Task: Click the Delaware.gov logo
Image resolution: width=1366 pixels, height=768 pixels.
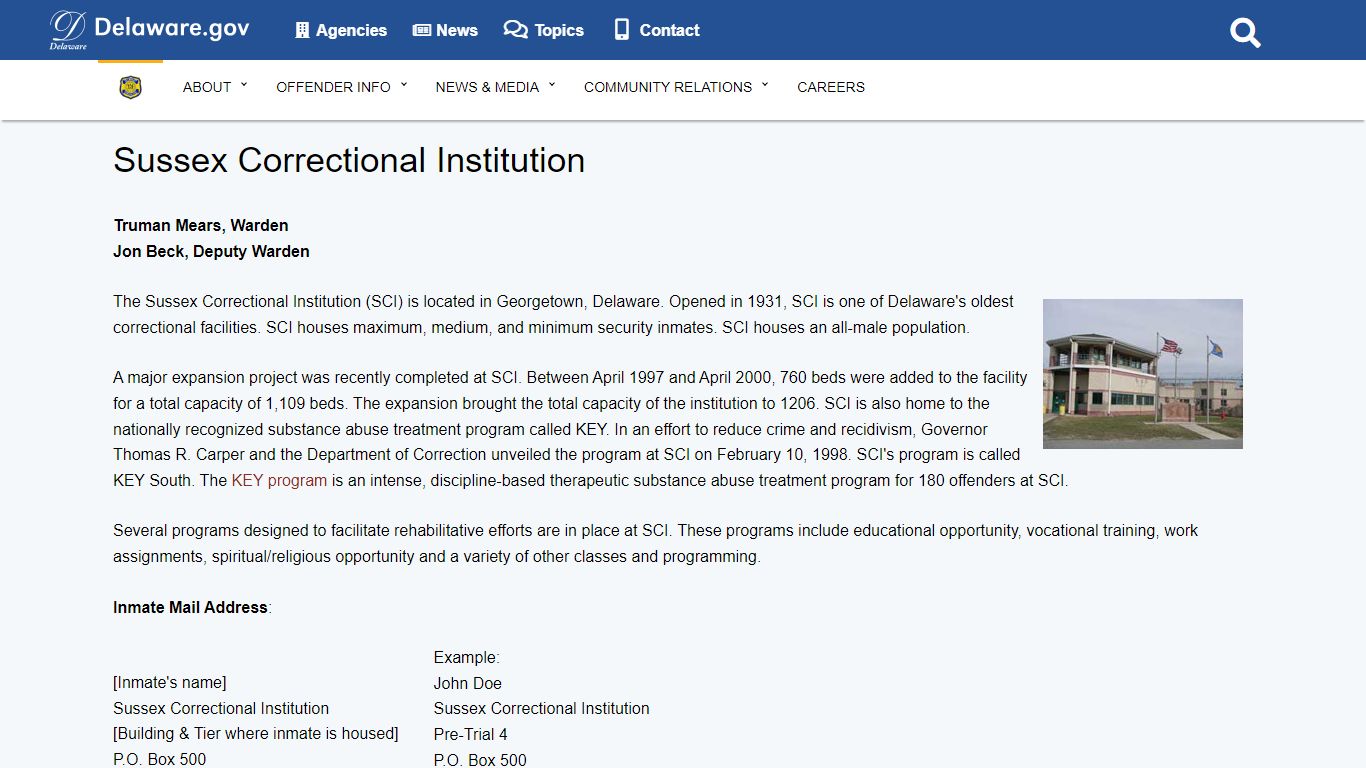Action: (x=150, y=30)
